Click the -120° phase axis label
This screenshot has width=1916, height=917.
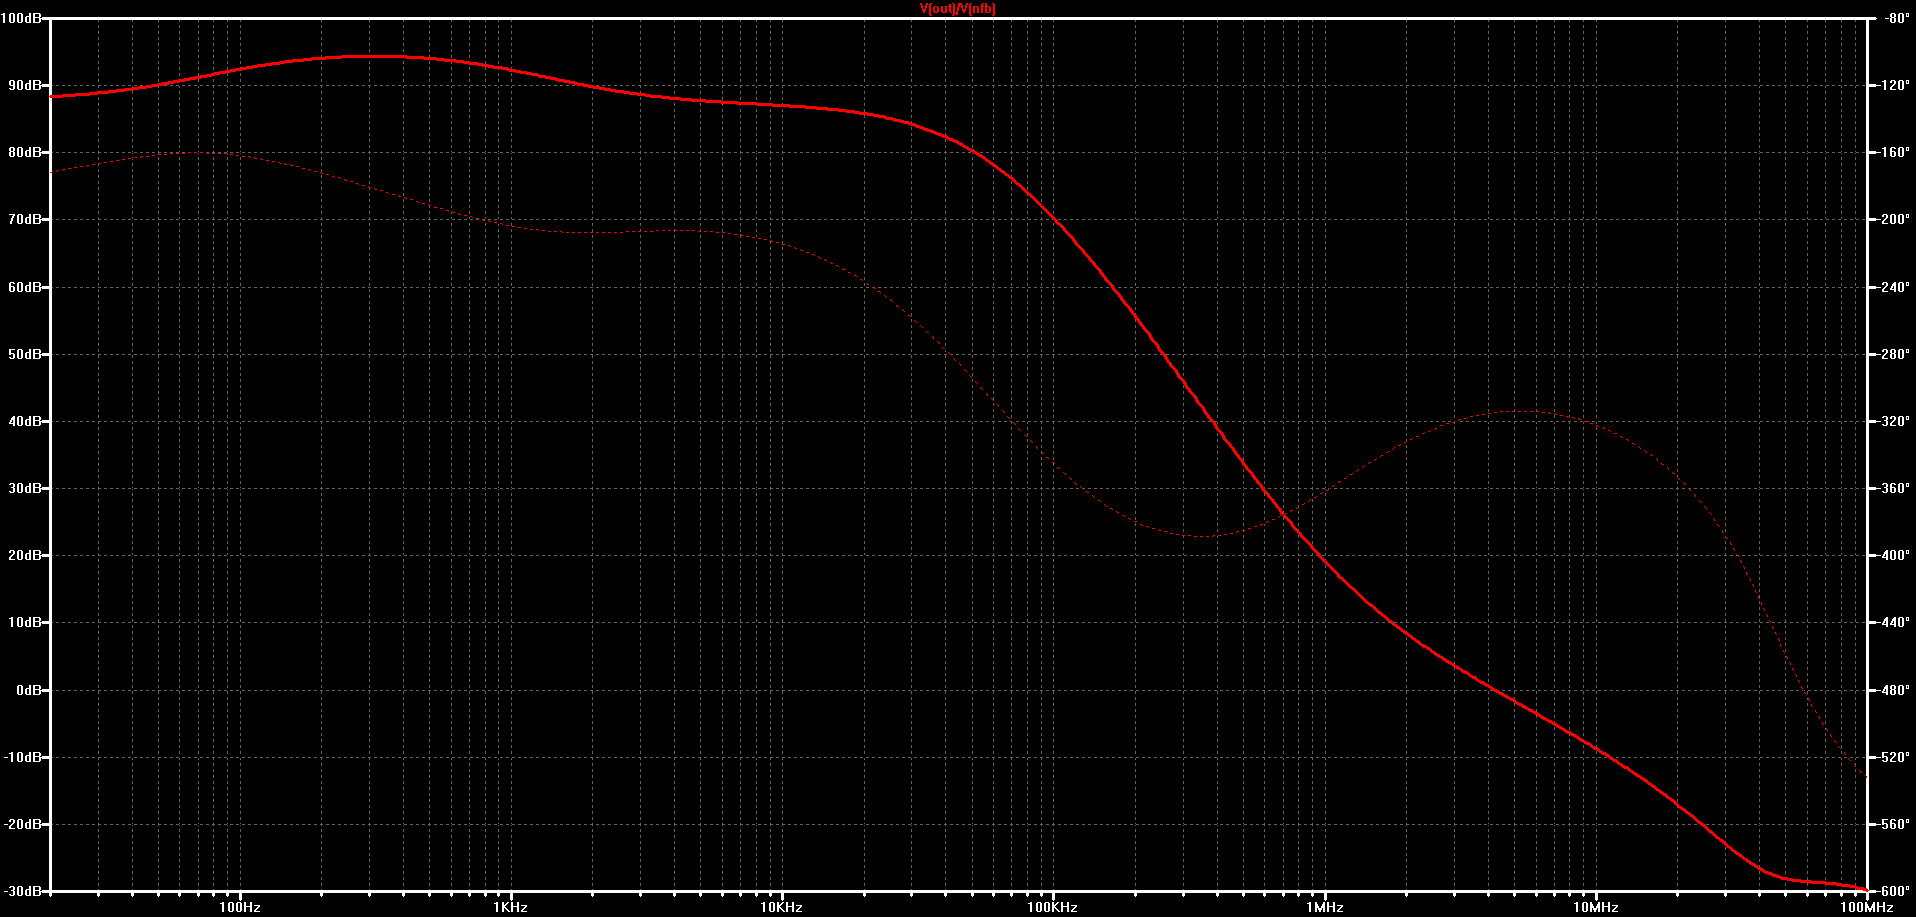click(x=1893, y=85)
